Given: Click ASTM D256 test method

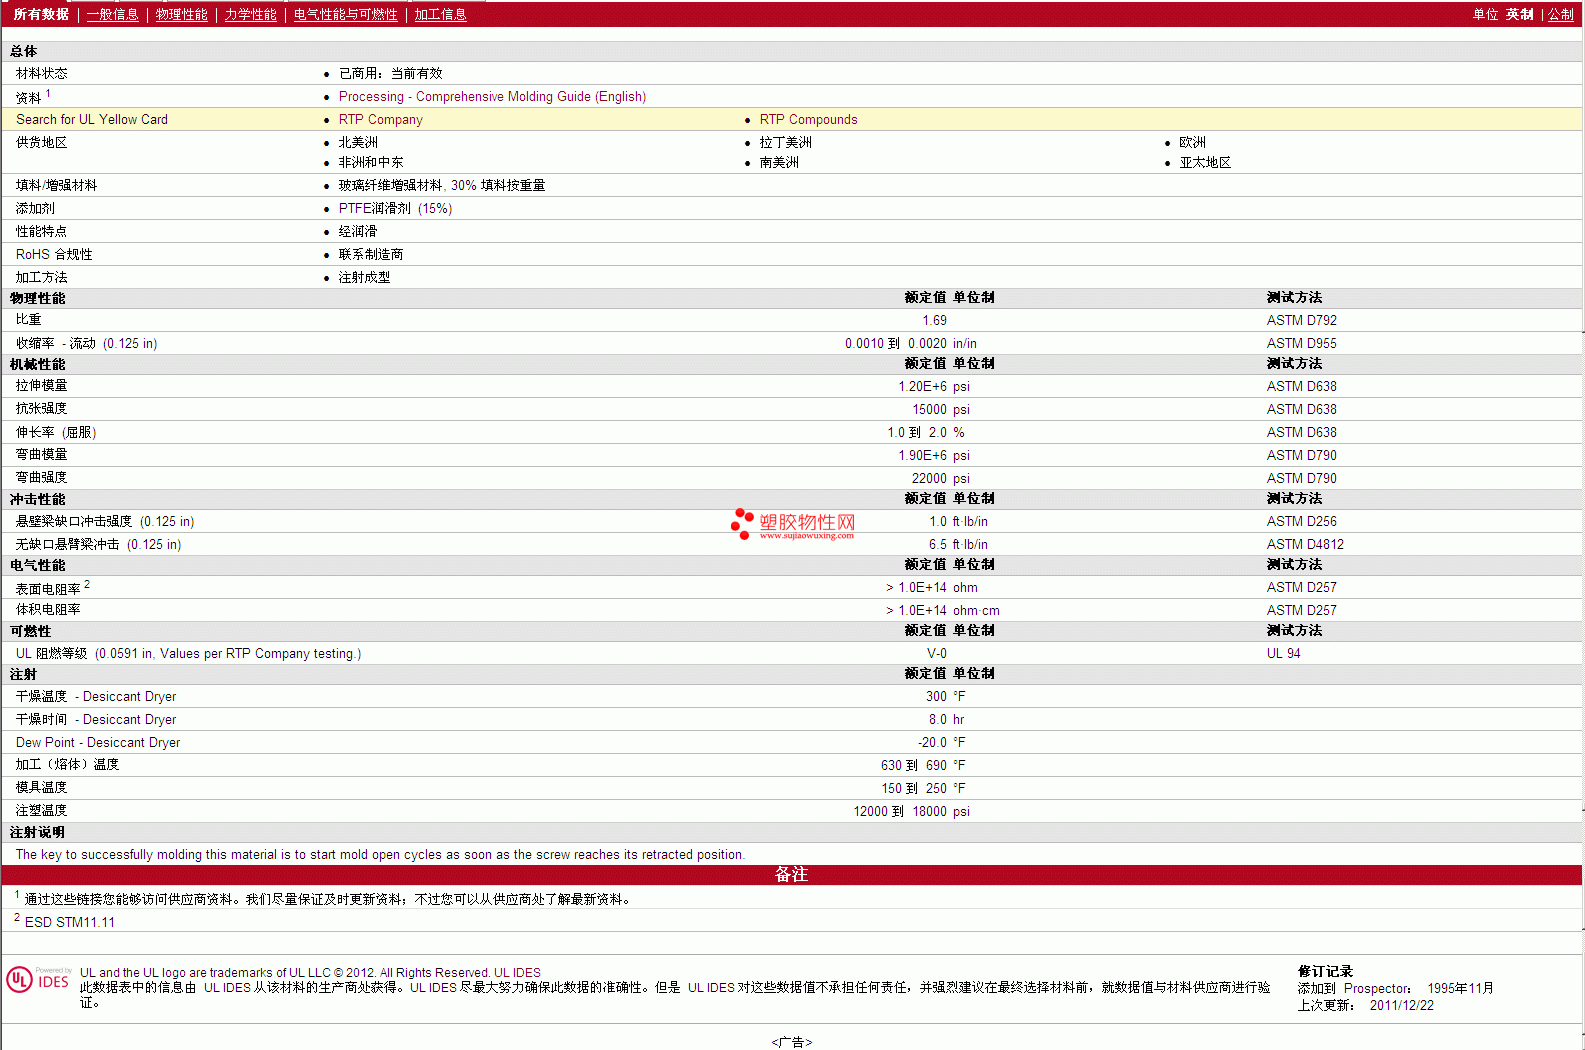Looking at the screenshot, I should coord(1301,521).
